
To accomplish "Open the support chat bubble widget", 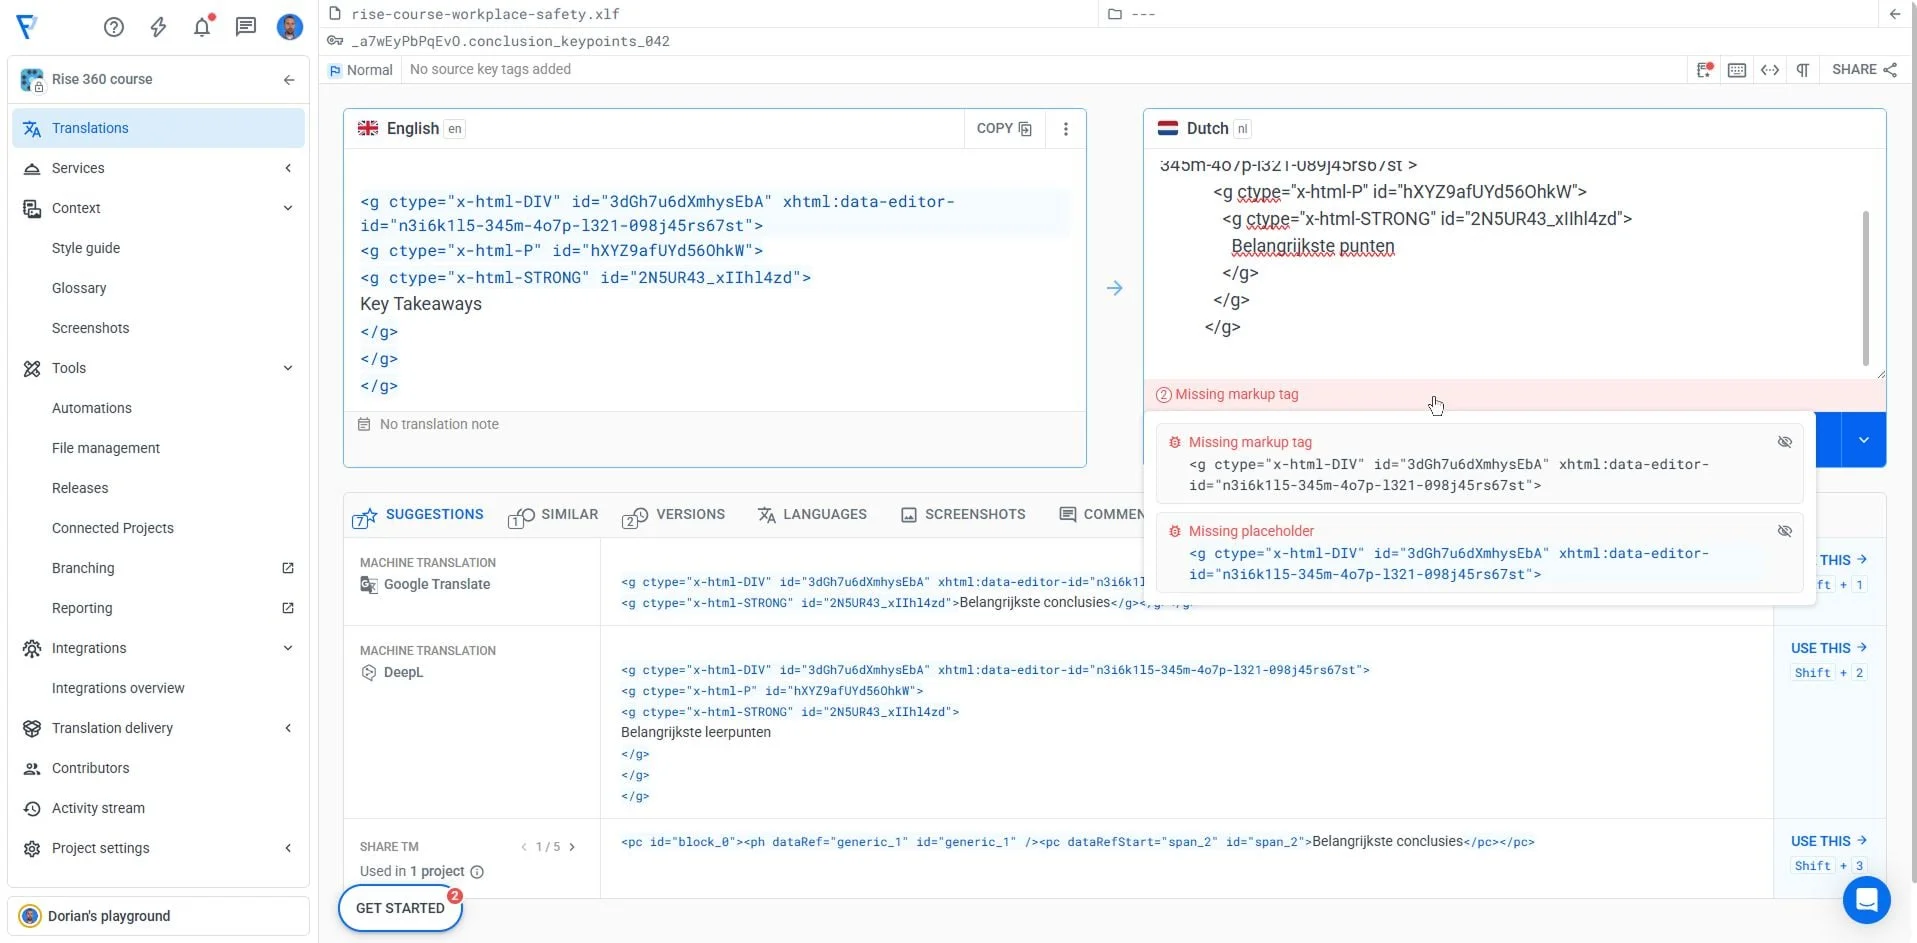I will (1866, 900).
